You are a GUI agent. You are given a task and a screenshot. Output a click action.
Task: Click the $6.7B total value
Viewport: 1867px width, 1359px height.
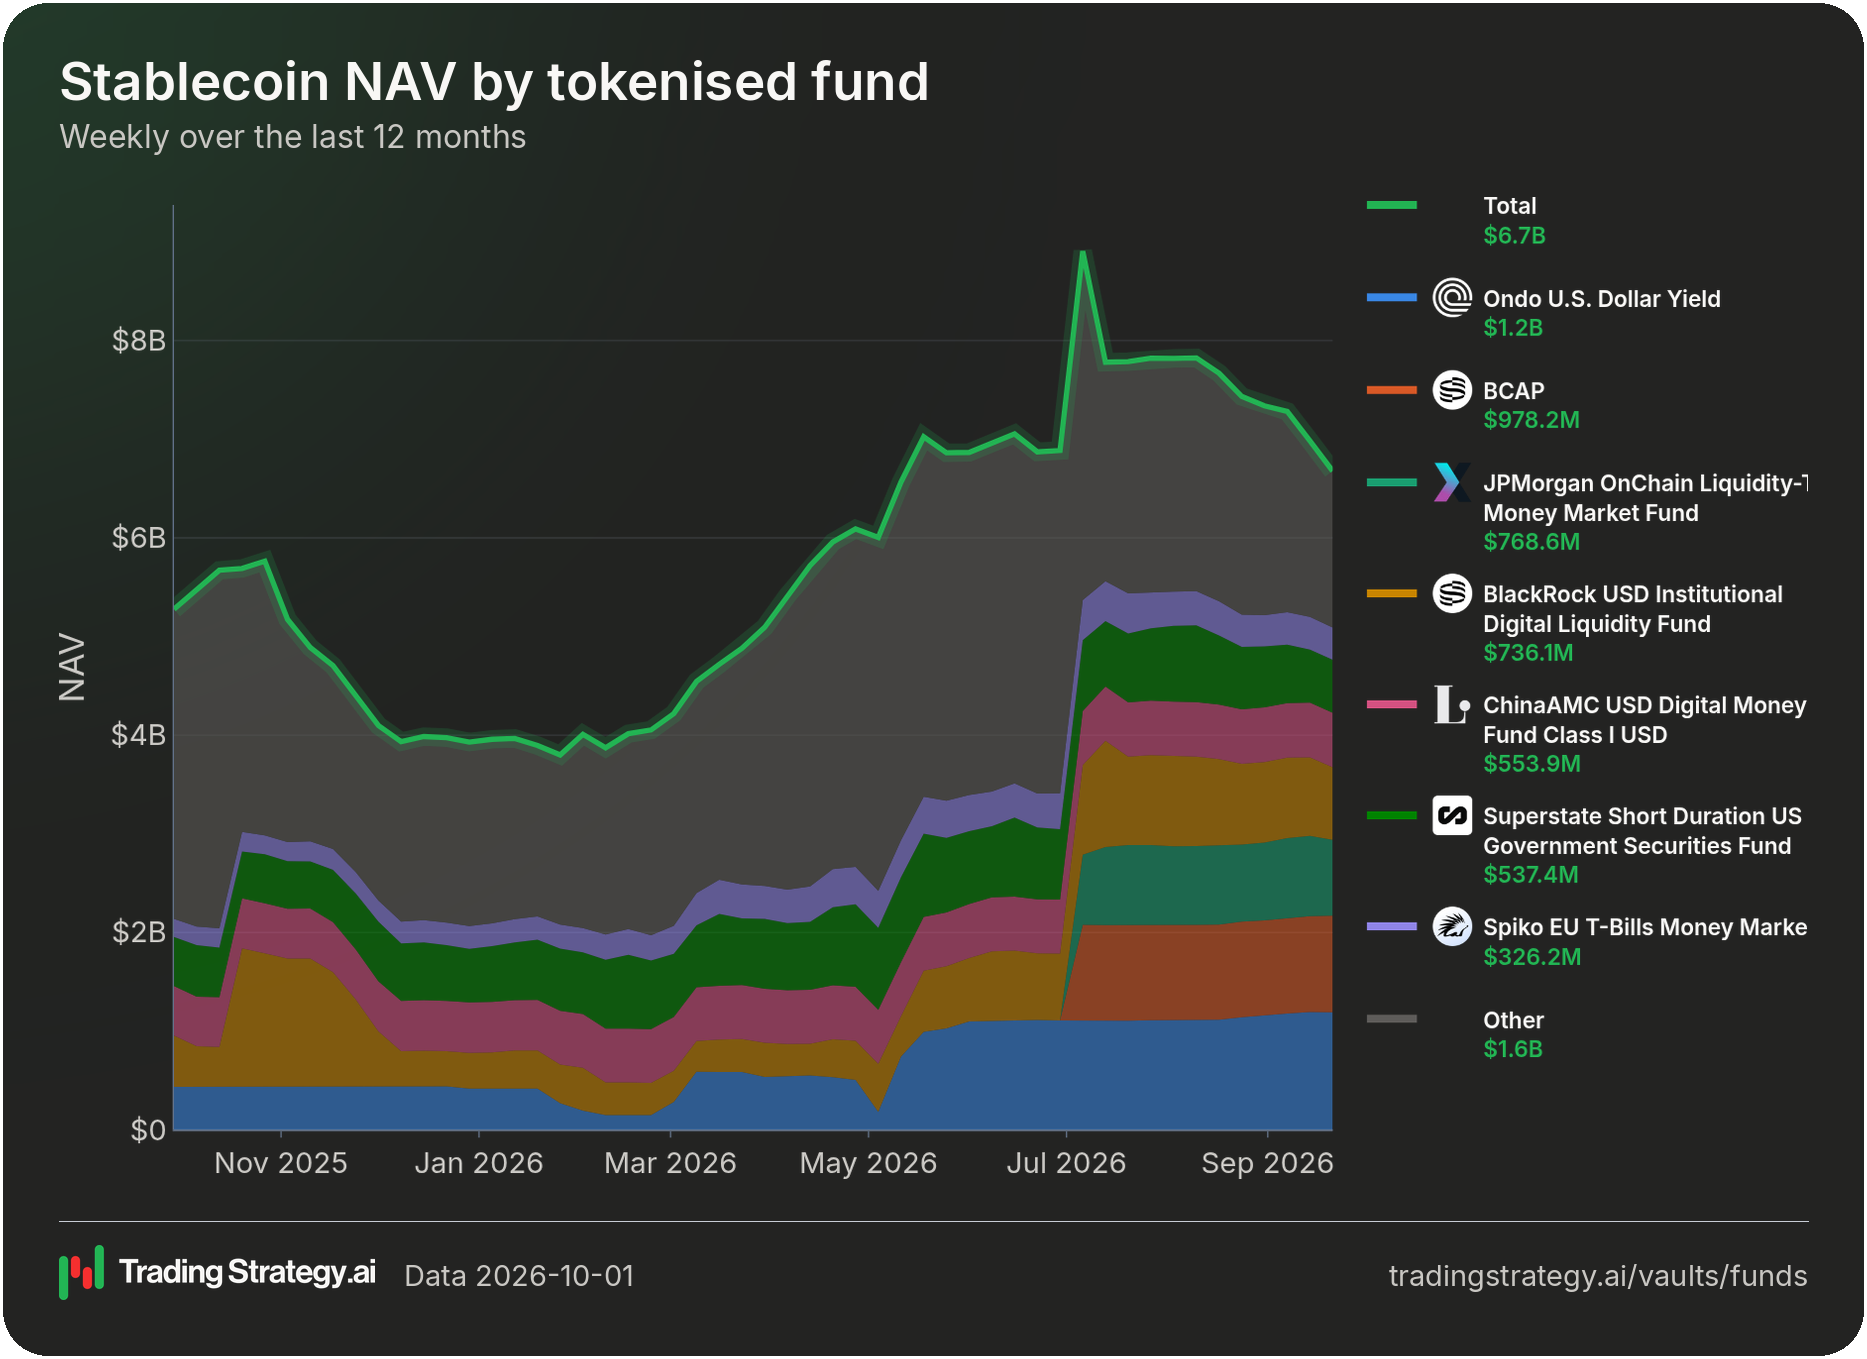1514,236
